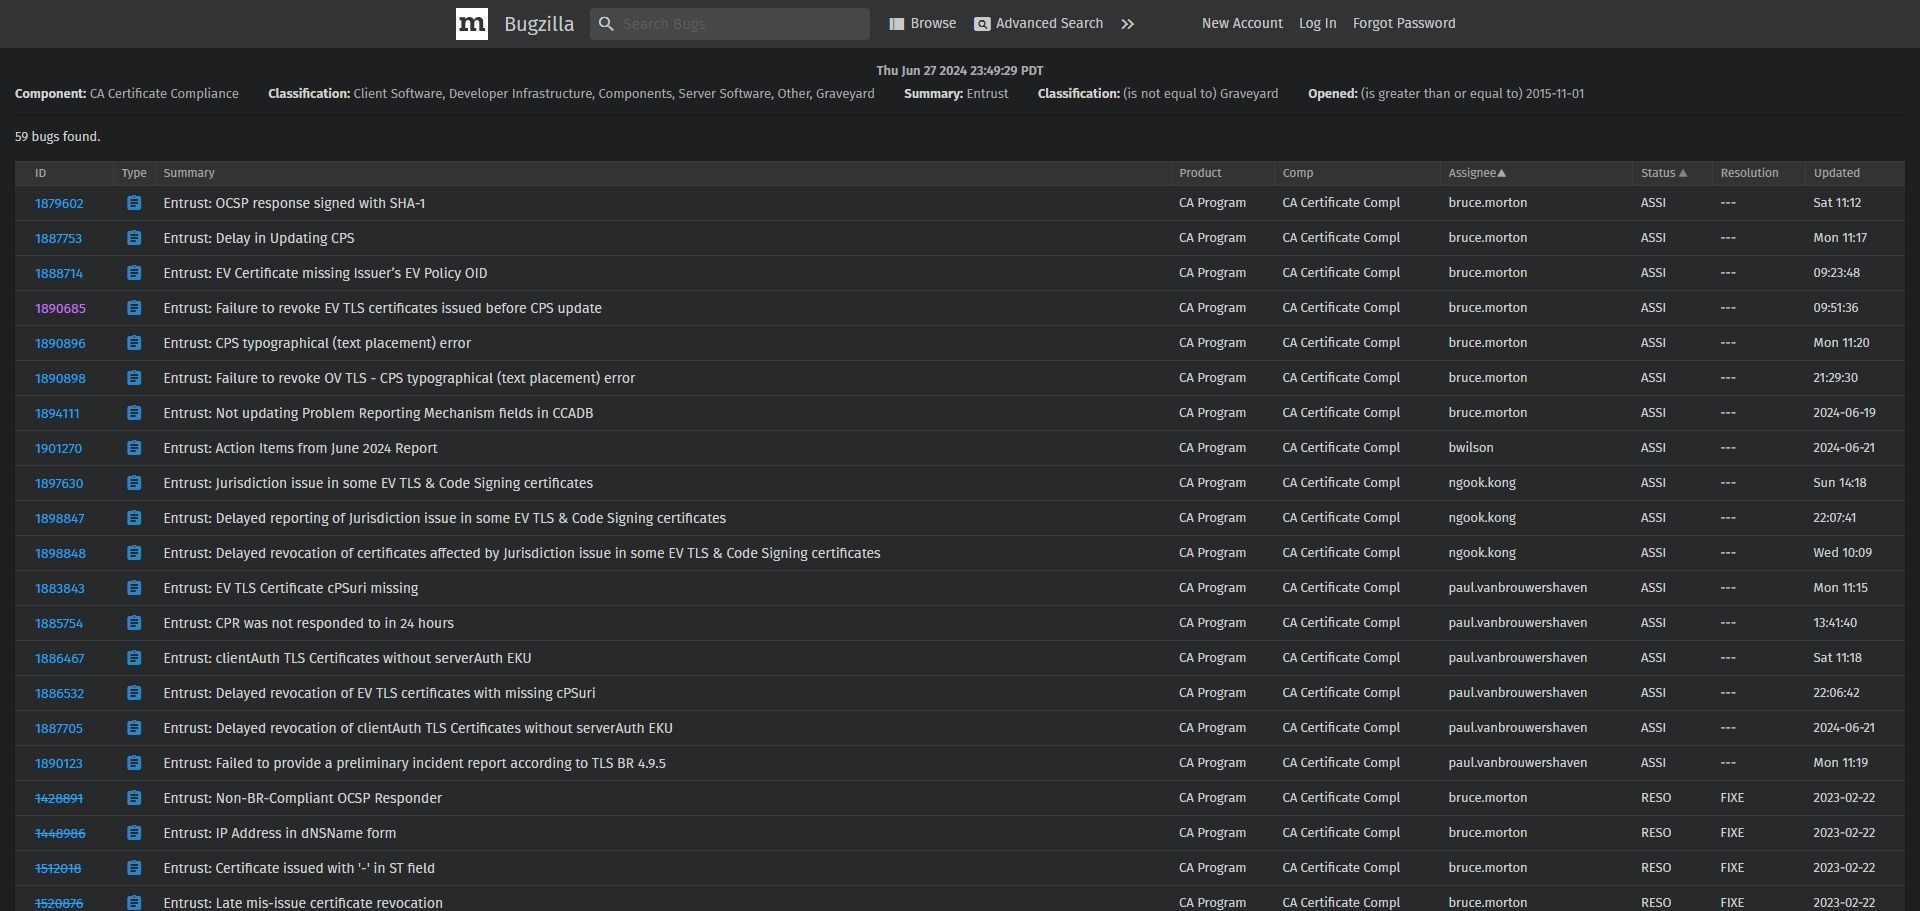Viewport: 1920px width, 911px height.
Task: Sort bug list by ID column
Action: point(41,174)
